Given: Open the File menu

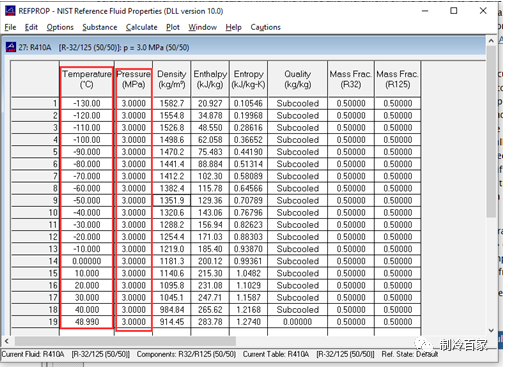Looking at the screenshot, I should point(10,27).
